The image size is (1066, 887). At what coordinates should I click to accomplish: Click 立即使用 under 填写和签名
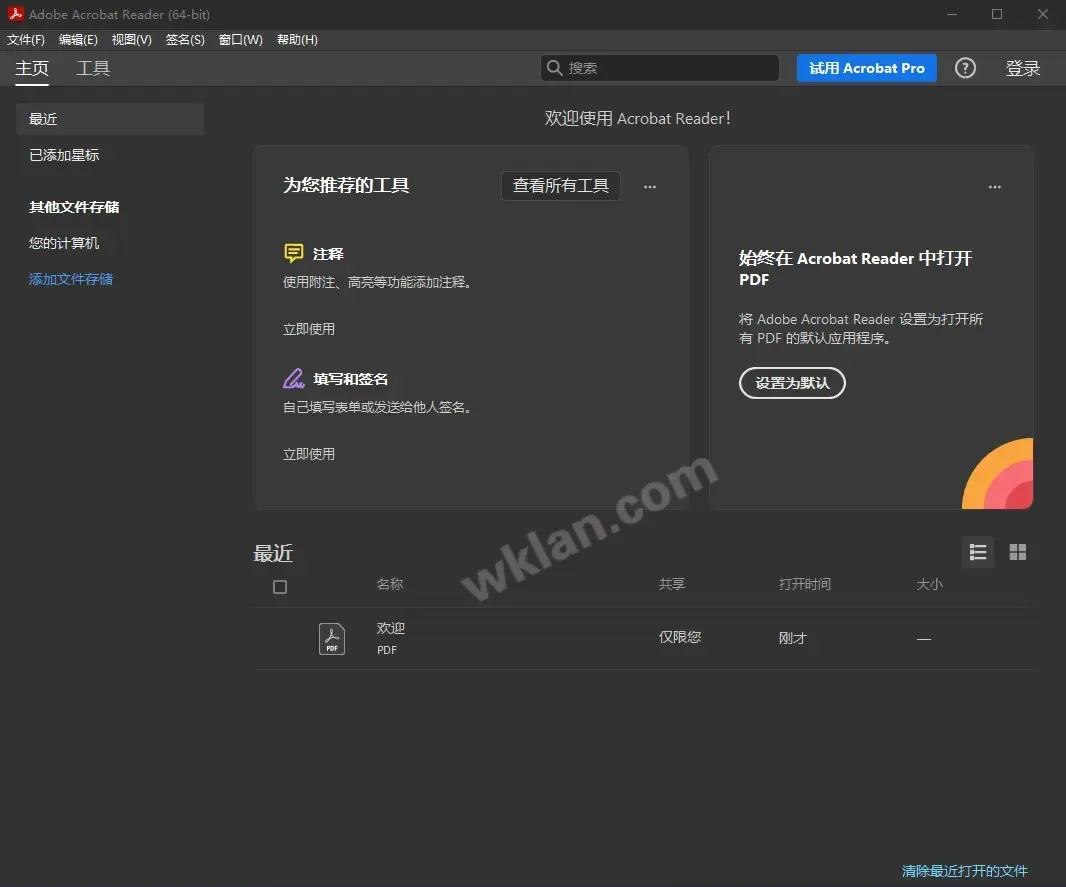(x=309, y=454)
